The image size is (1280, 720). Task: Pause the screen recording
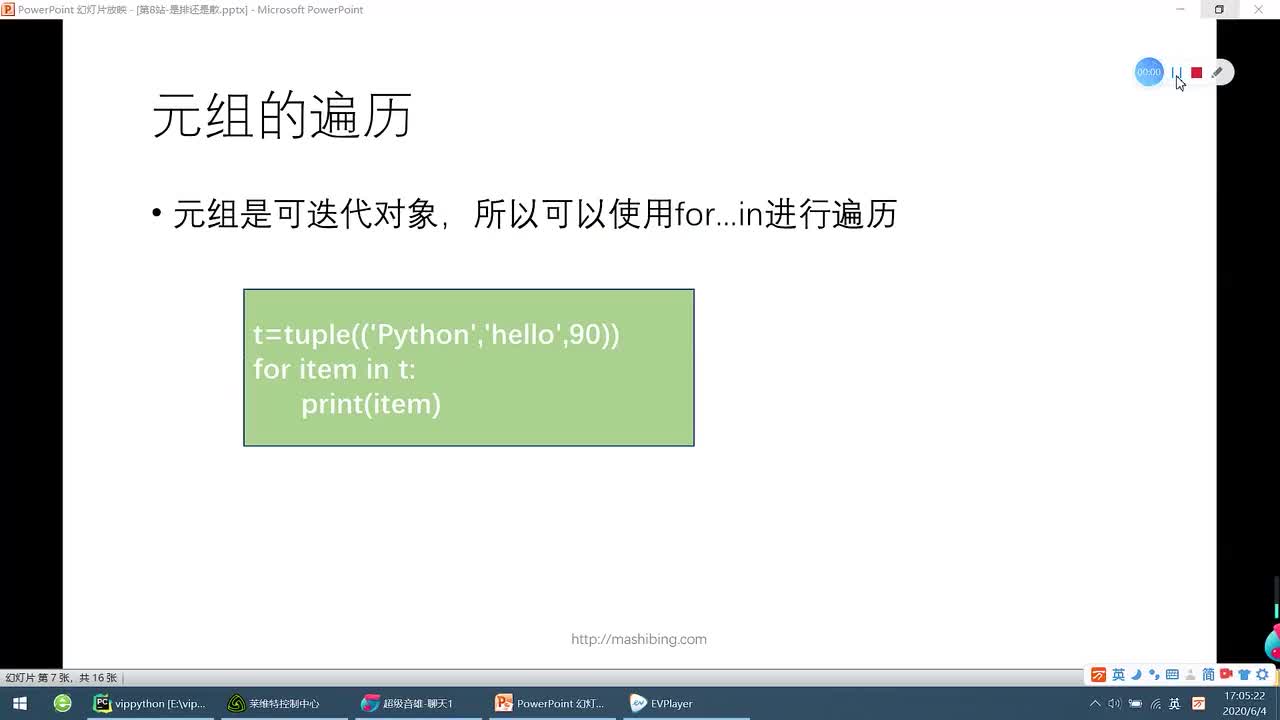1177,73
